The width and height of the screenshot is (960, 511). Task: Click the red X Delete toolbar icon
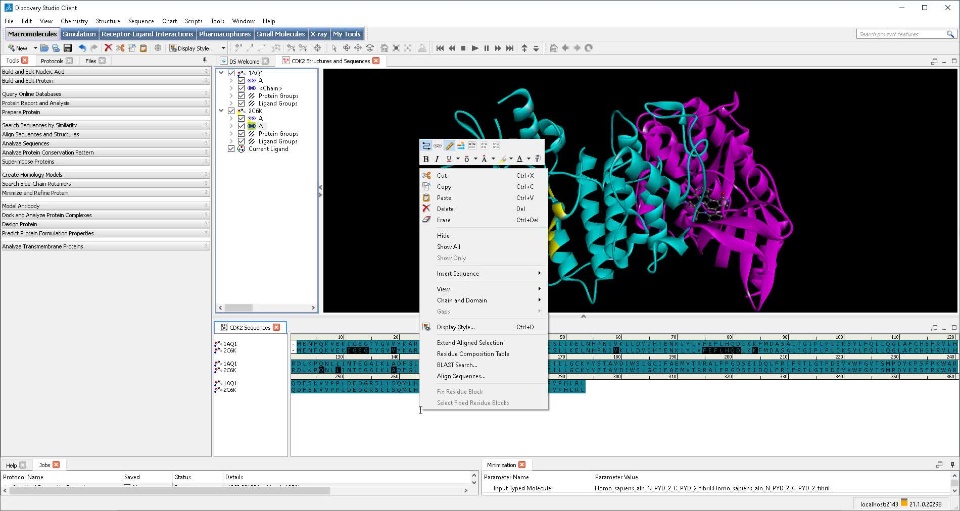108,48
